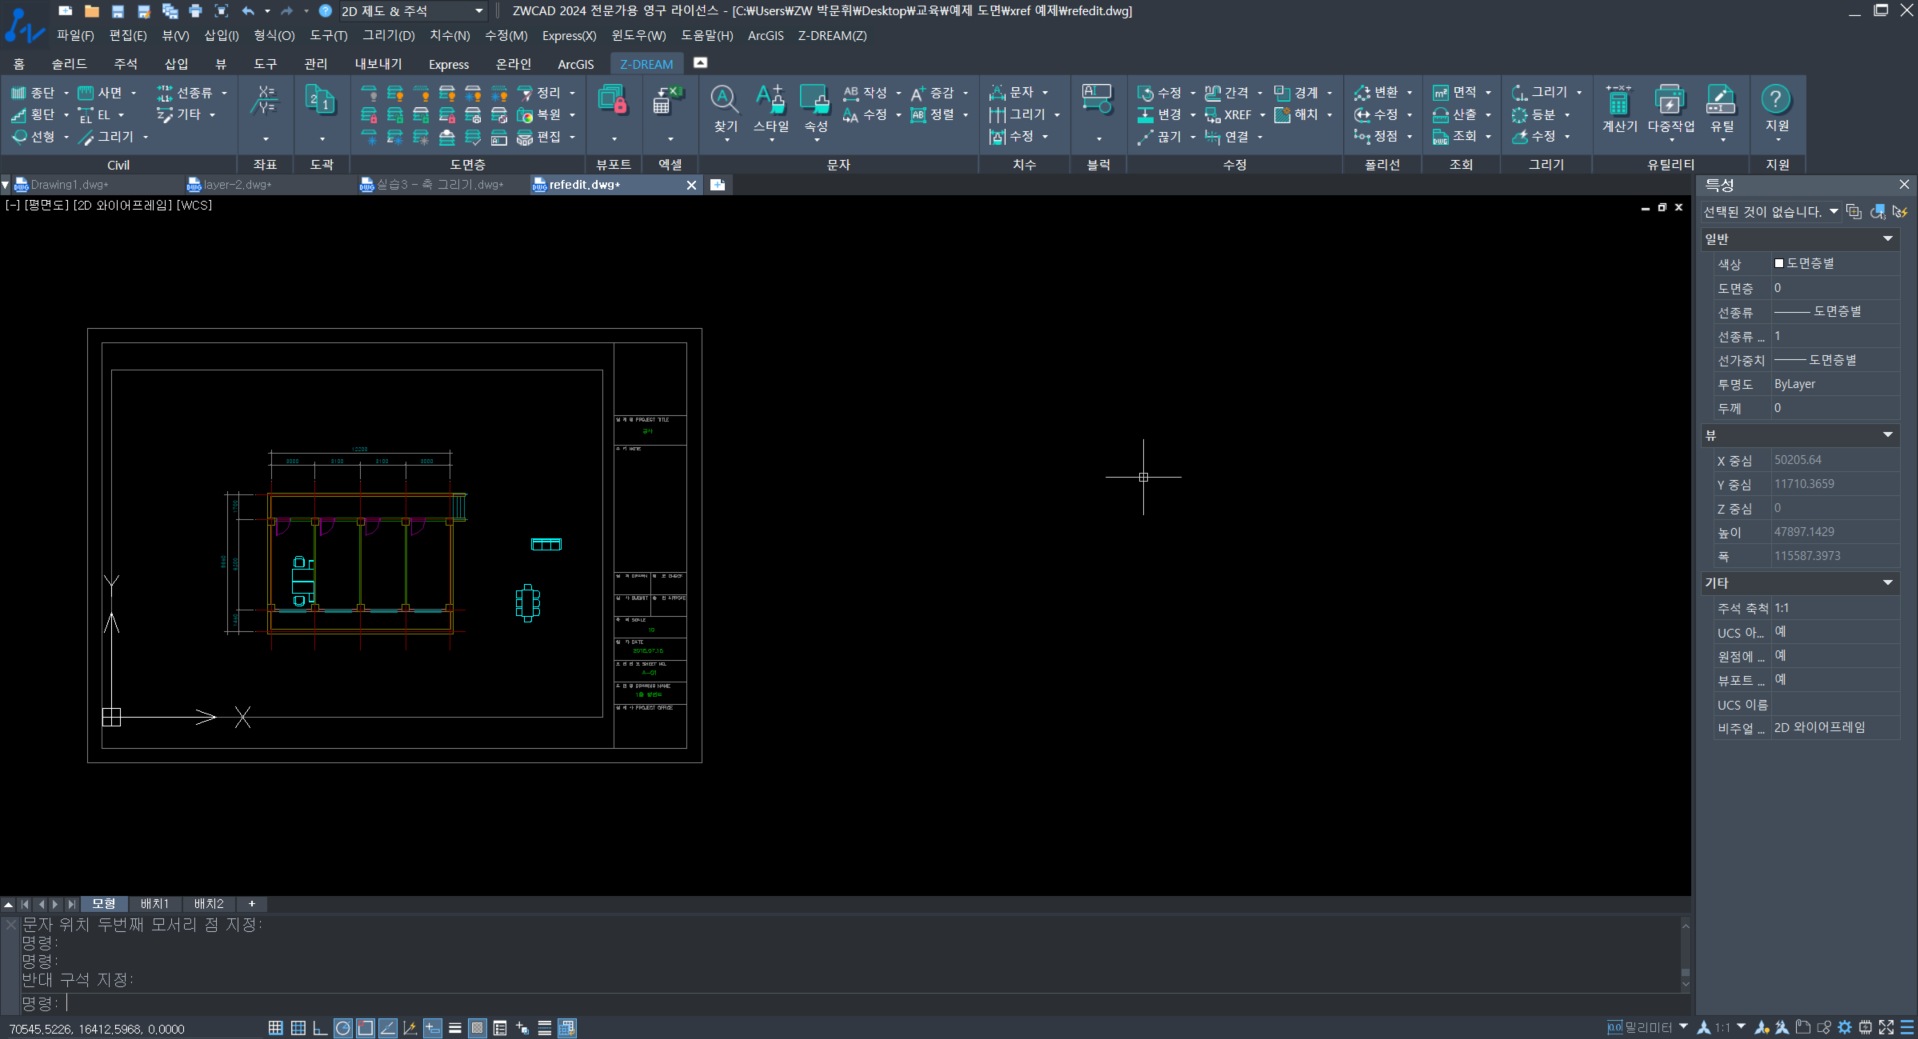Choose the 해치 hatch modify tool

pos(1297,115)
